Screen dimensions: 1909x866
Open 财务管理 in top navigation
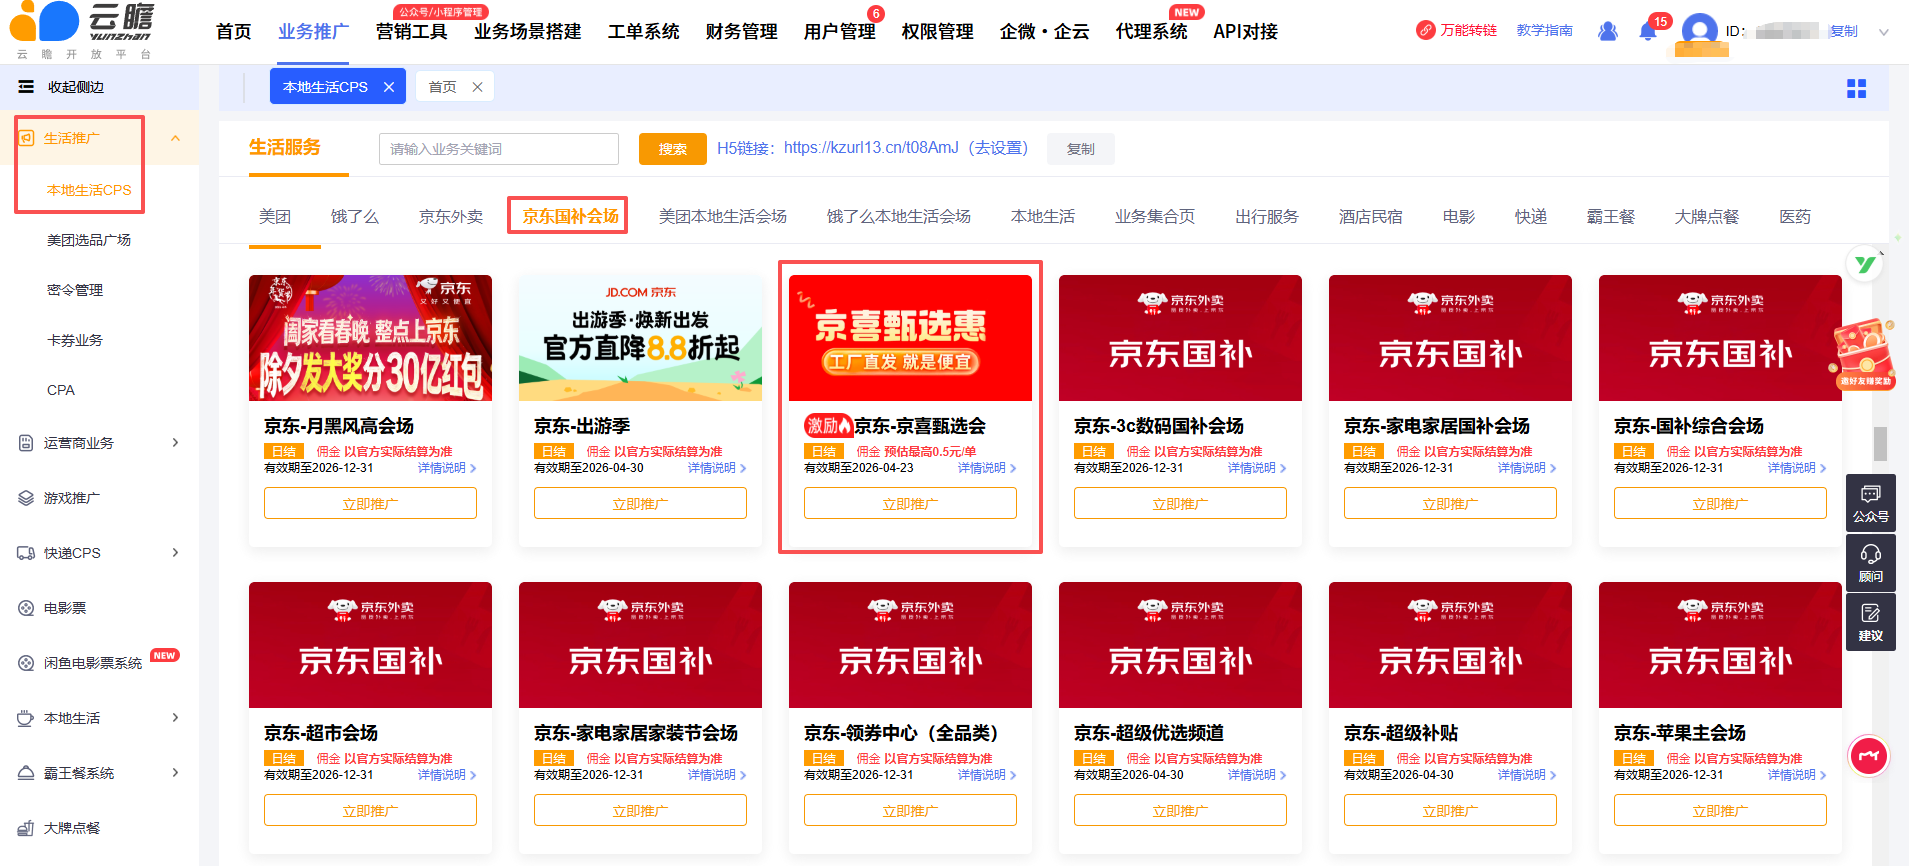[x=741, y=32]
